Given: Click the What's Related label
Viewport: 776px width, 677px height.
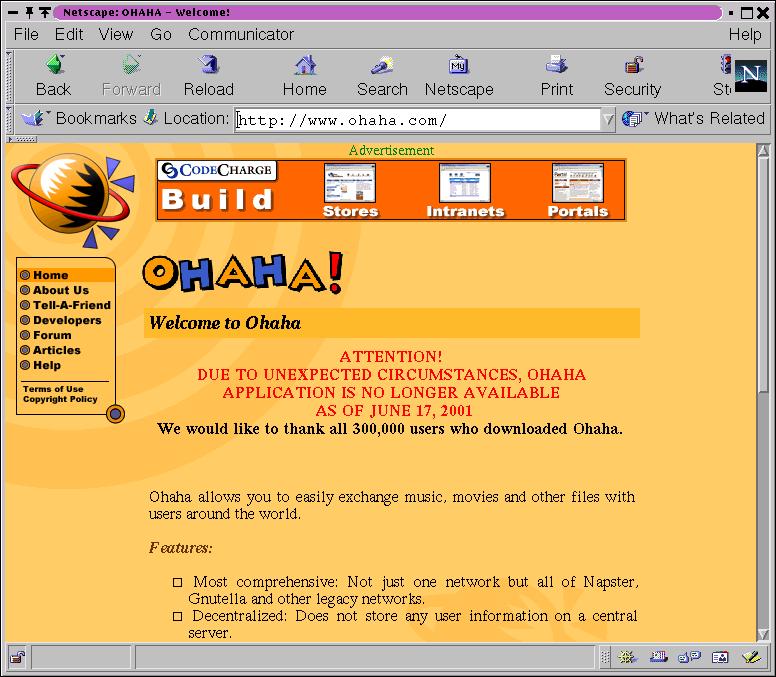Looking at the screenshot, I should point(709,118).
